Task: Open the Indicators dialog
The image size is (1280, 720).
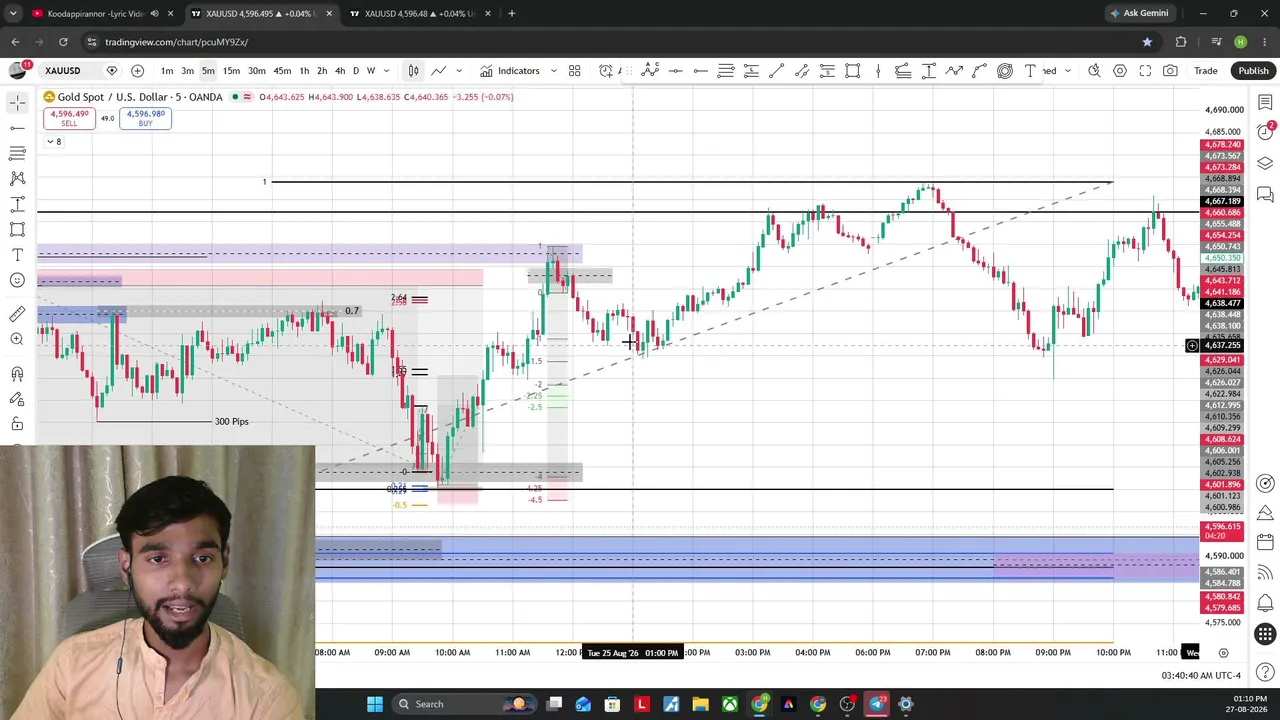Action: 510,71
